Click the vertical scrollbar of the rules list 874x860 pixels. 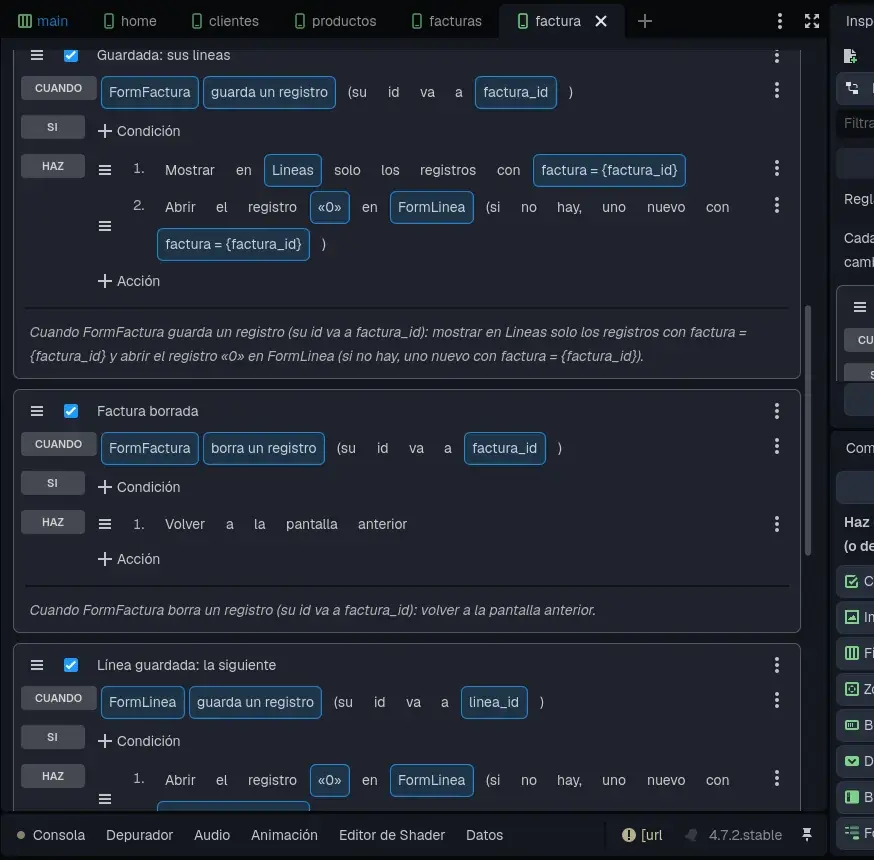(x=808, y=430)
